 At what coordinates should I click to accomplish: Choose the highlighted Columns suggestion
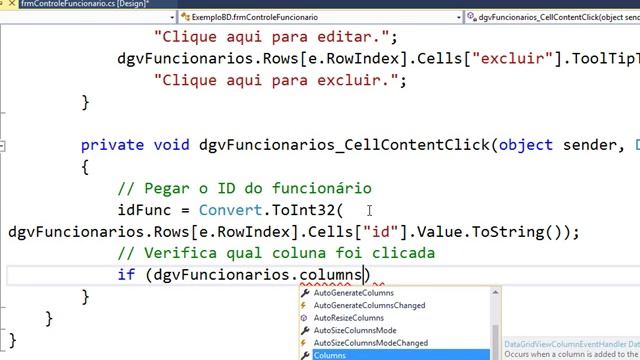(x=401, y=355)
